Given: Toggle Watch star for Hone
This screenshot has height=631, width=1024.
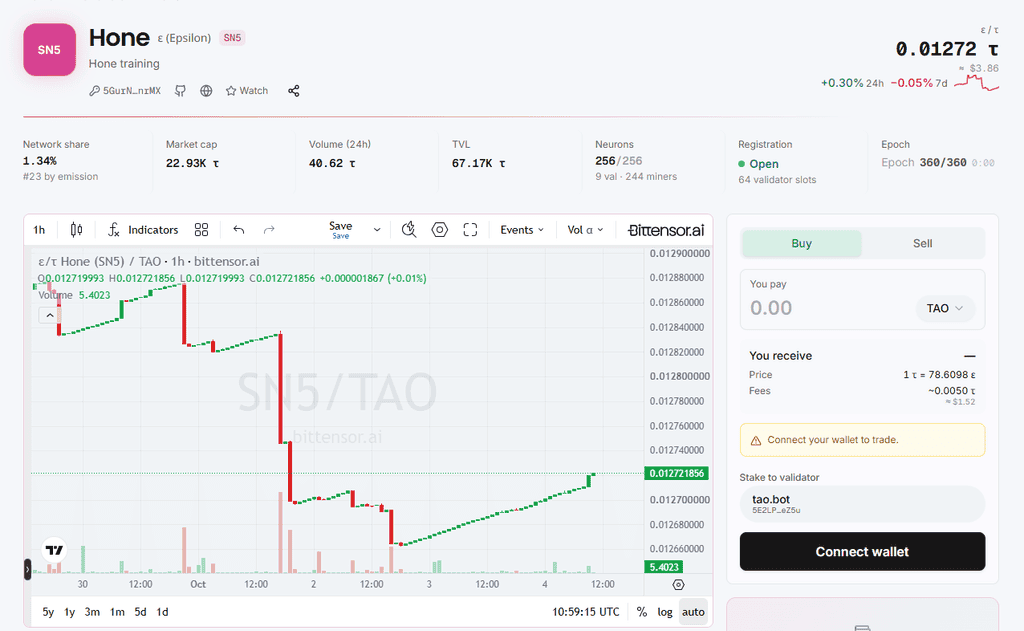Looking at the screenshot, I should 247,91.
